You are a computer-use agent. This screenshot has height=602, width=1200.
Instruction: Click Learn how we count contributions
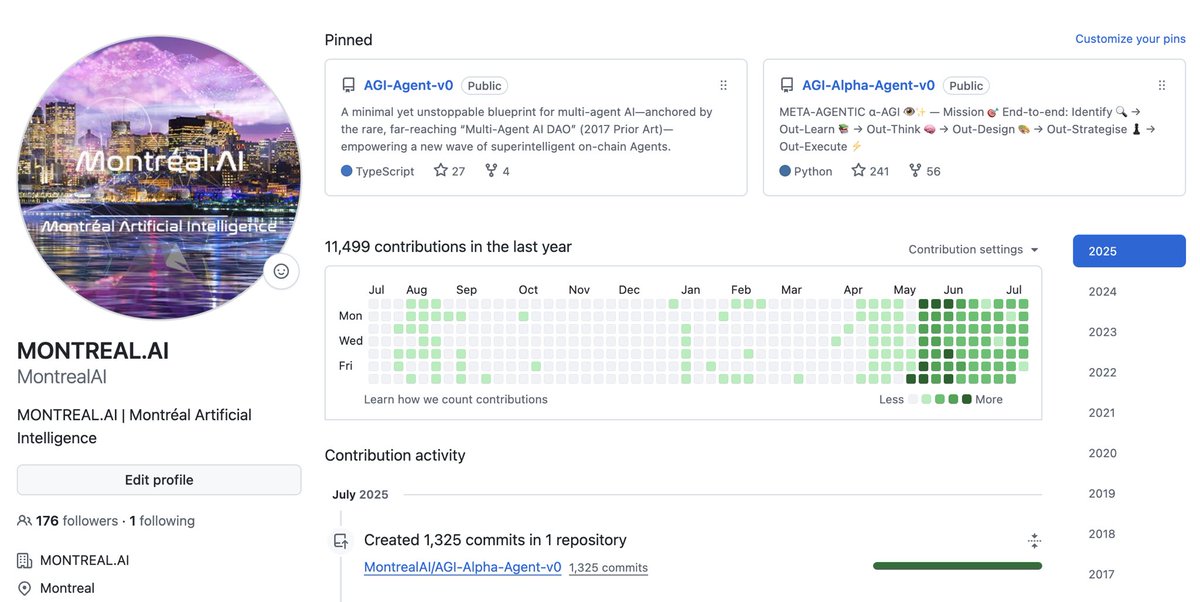pos(456,399)
